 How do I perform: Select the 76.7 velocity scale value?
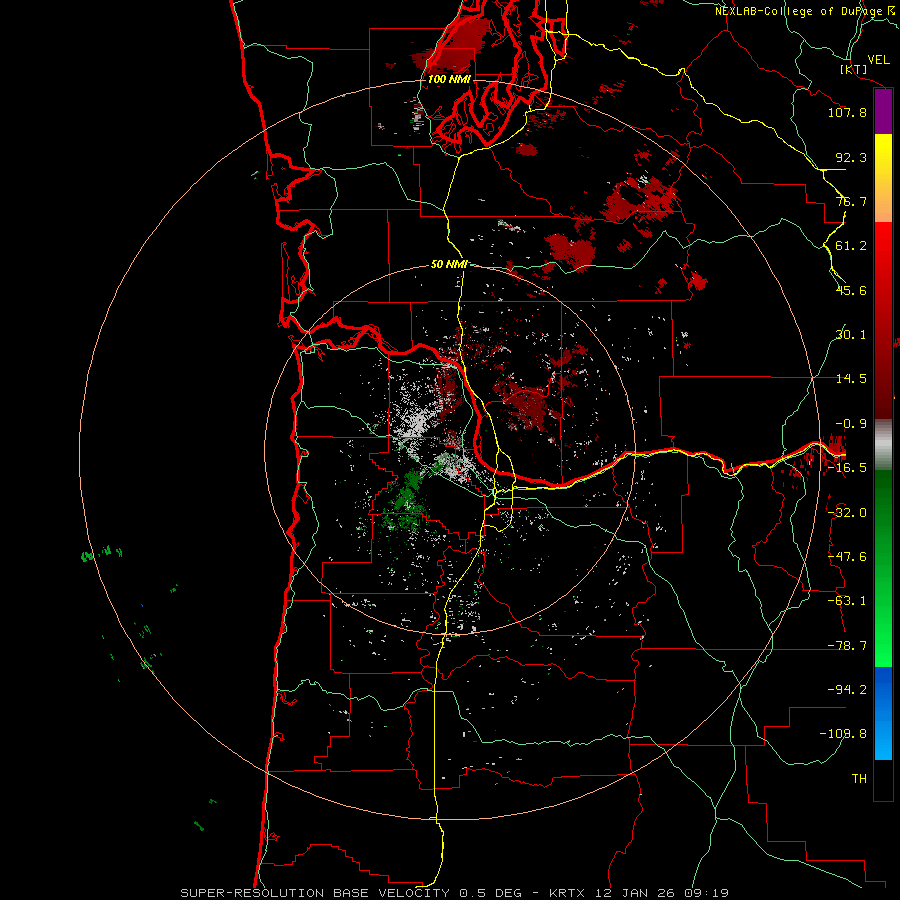(851, 201)
